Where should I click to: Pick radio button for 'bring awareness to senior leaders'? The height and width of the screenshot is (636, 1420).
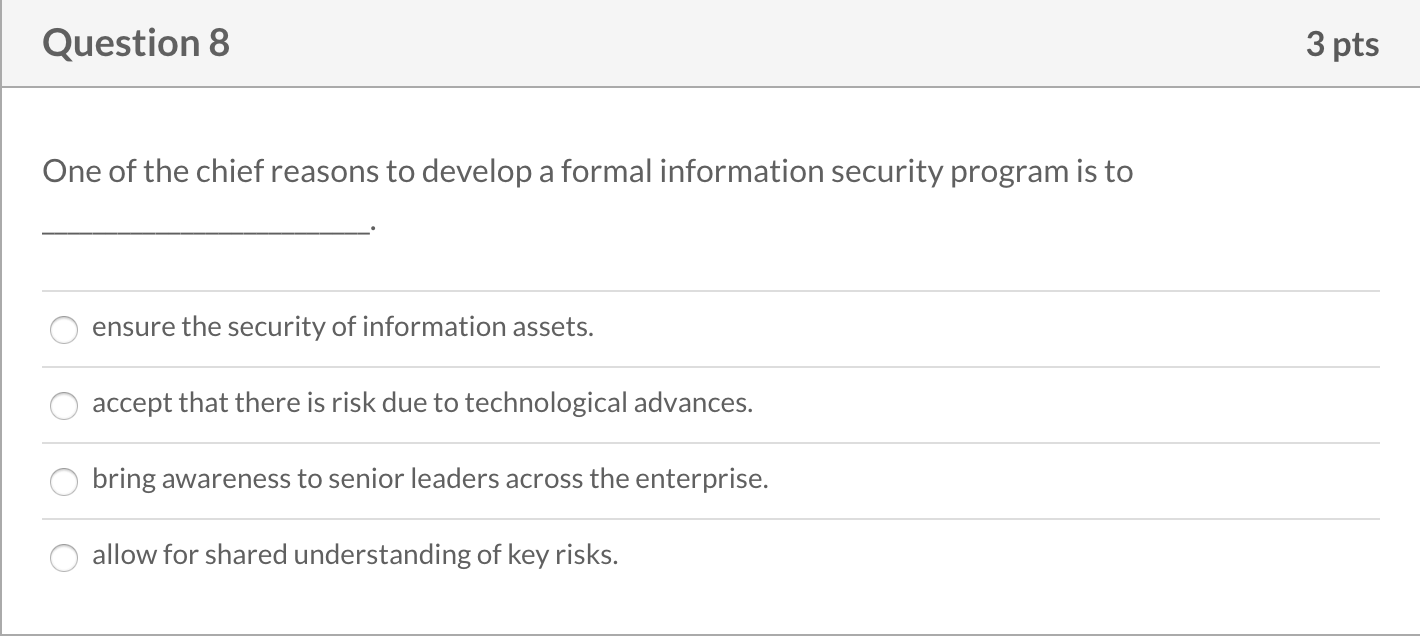coord(65,482)
